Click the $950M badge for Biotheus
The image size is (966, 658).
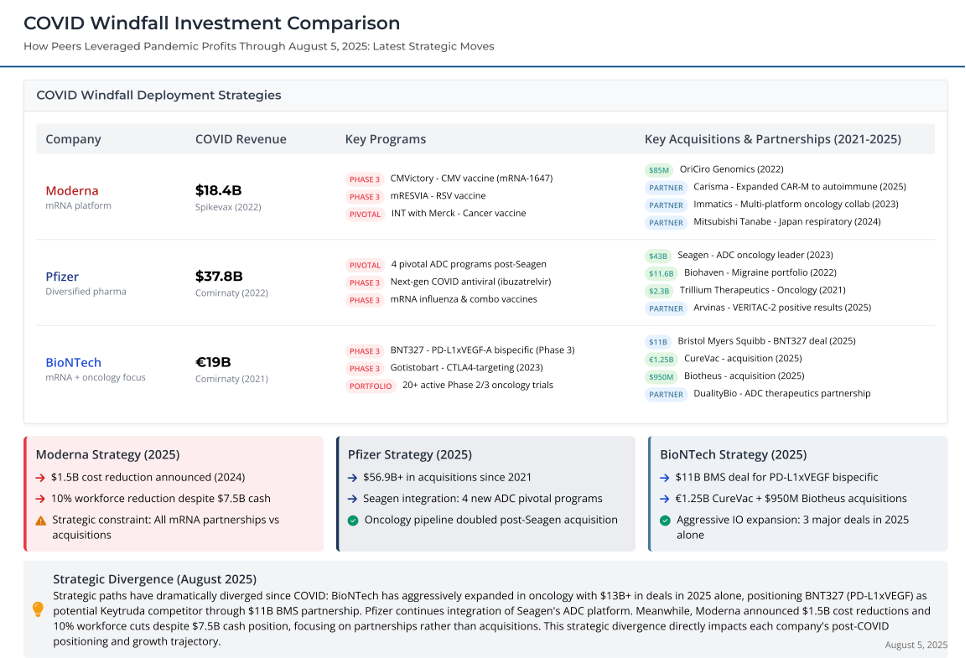click(x=661, y=377)
